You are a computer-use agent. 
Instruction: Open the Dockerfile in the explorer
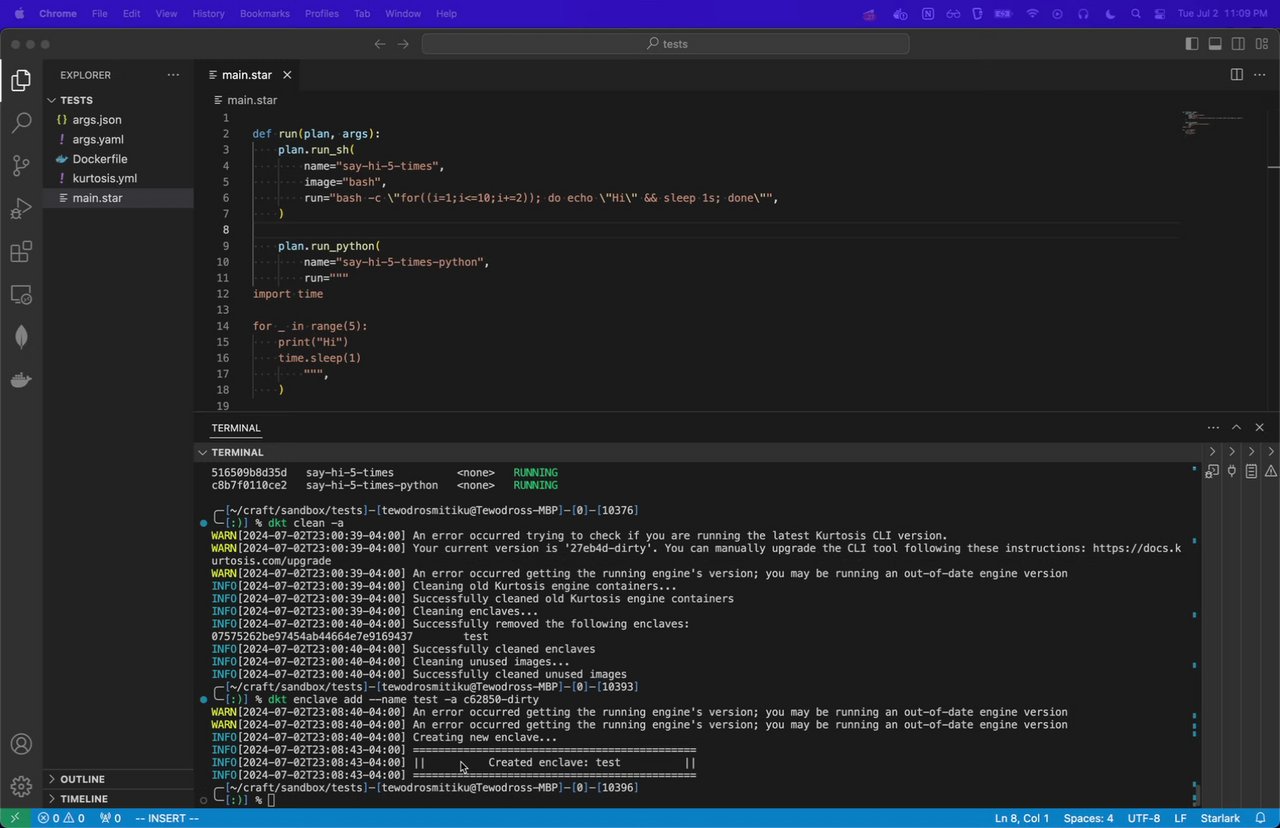coord(99,159)
